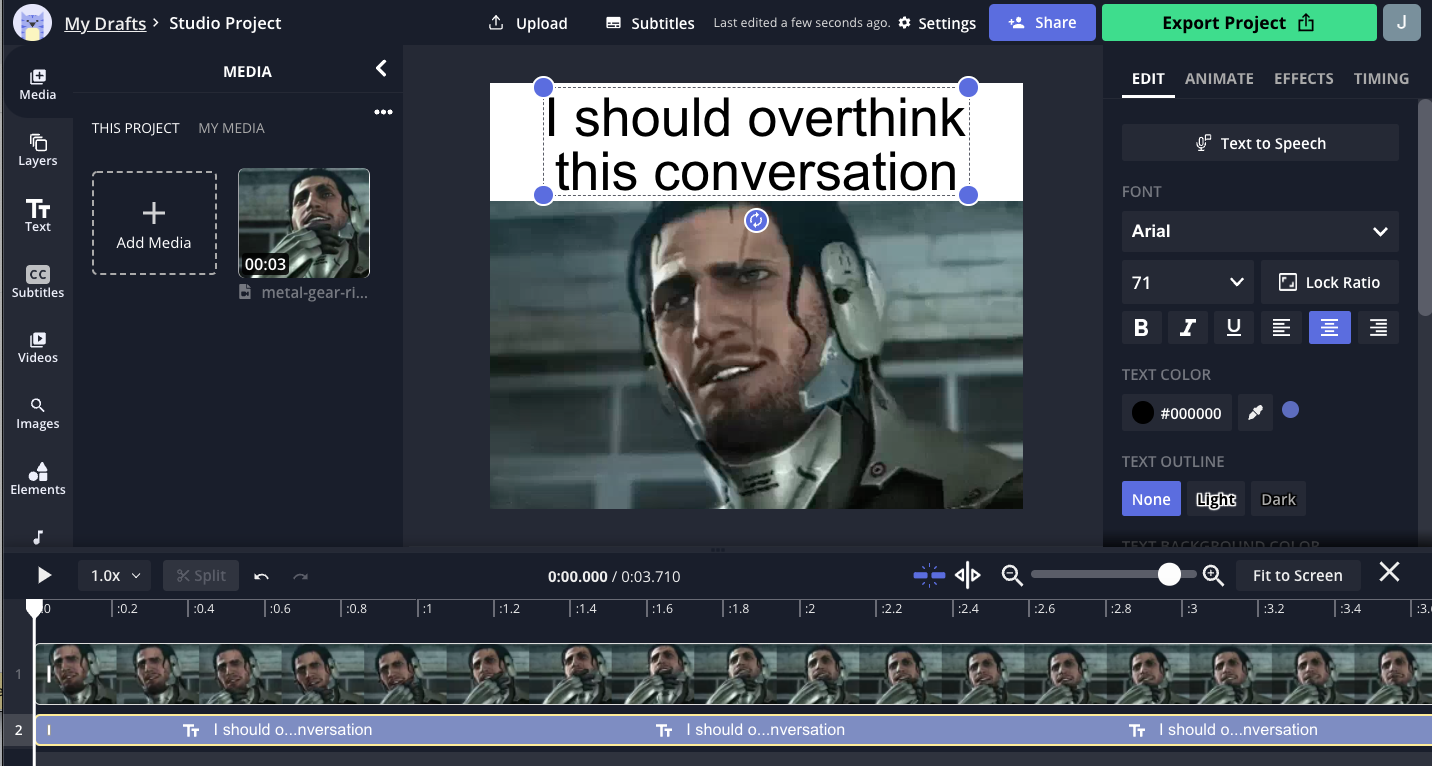The image size is (1432, 766).
Task: Click the black text color swatch
Action: coord(1142,412)
